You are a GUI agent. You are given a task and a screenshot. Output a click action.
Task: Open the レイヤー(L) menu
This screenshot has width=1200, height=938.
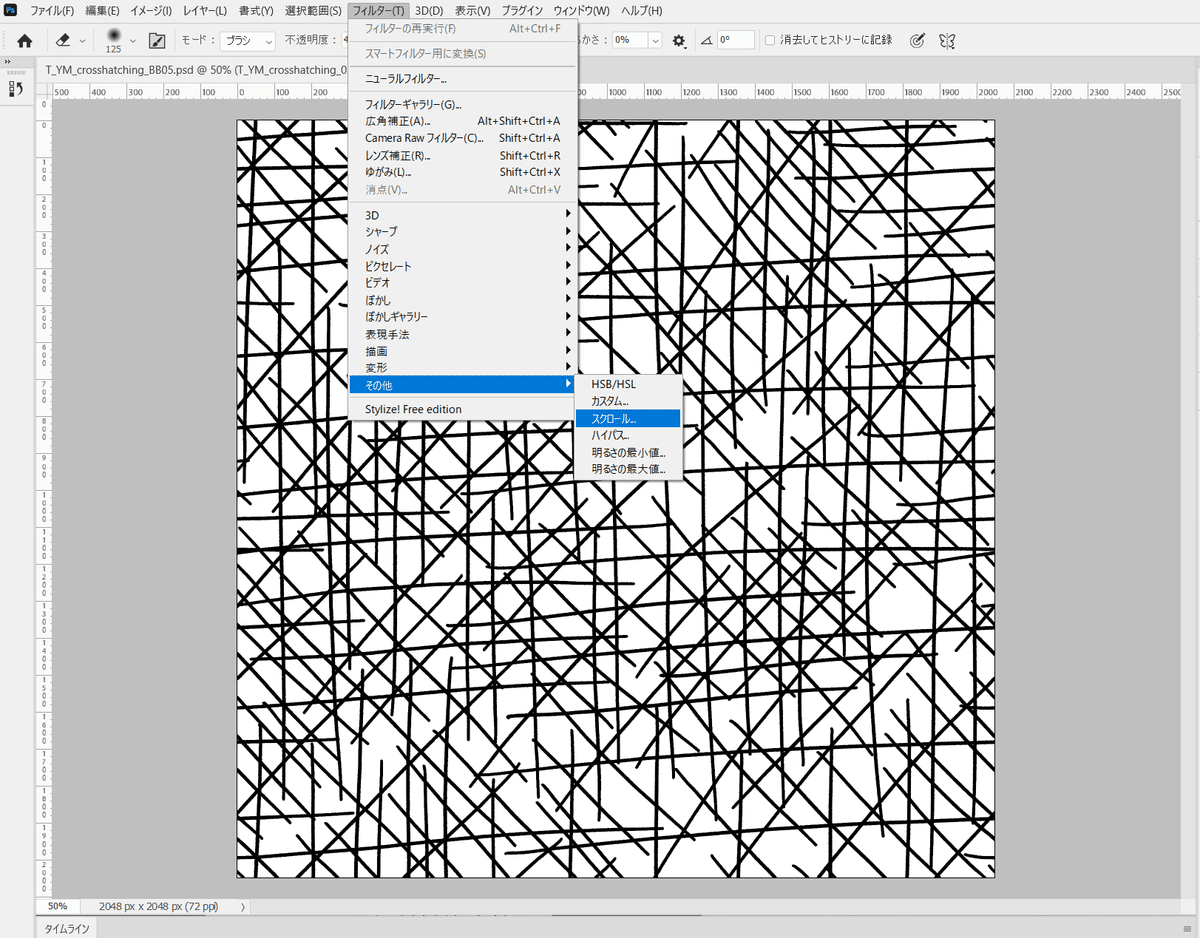click(207, 10)
